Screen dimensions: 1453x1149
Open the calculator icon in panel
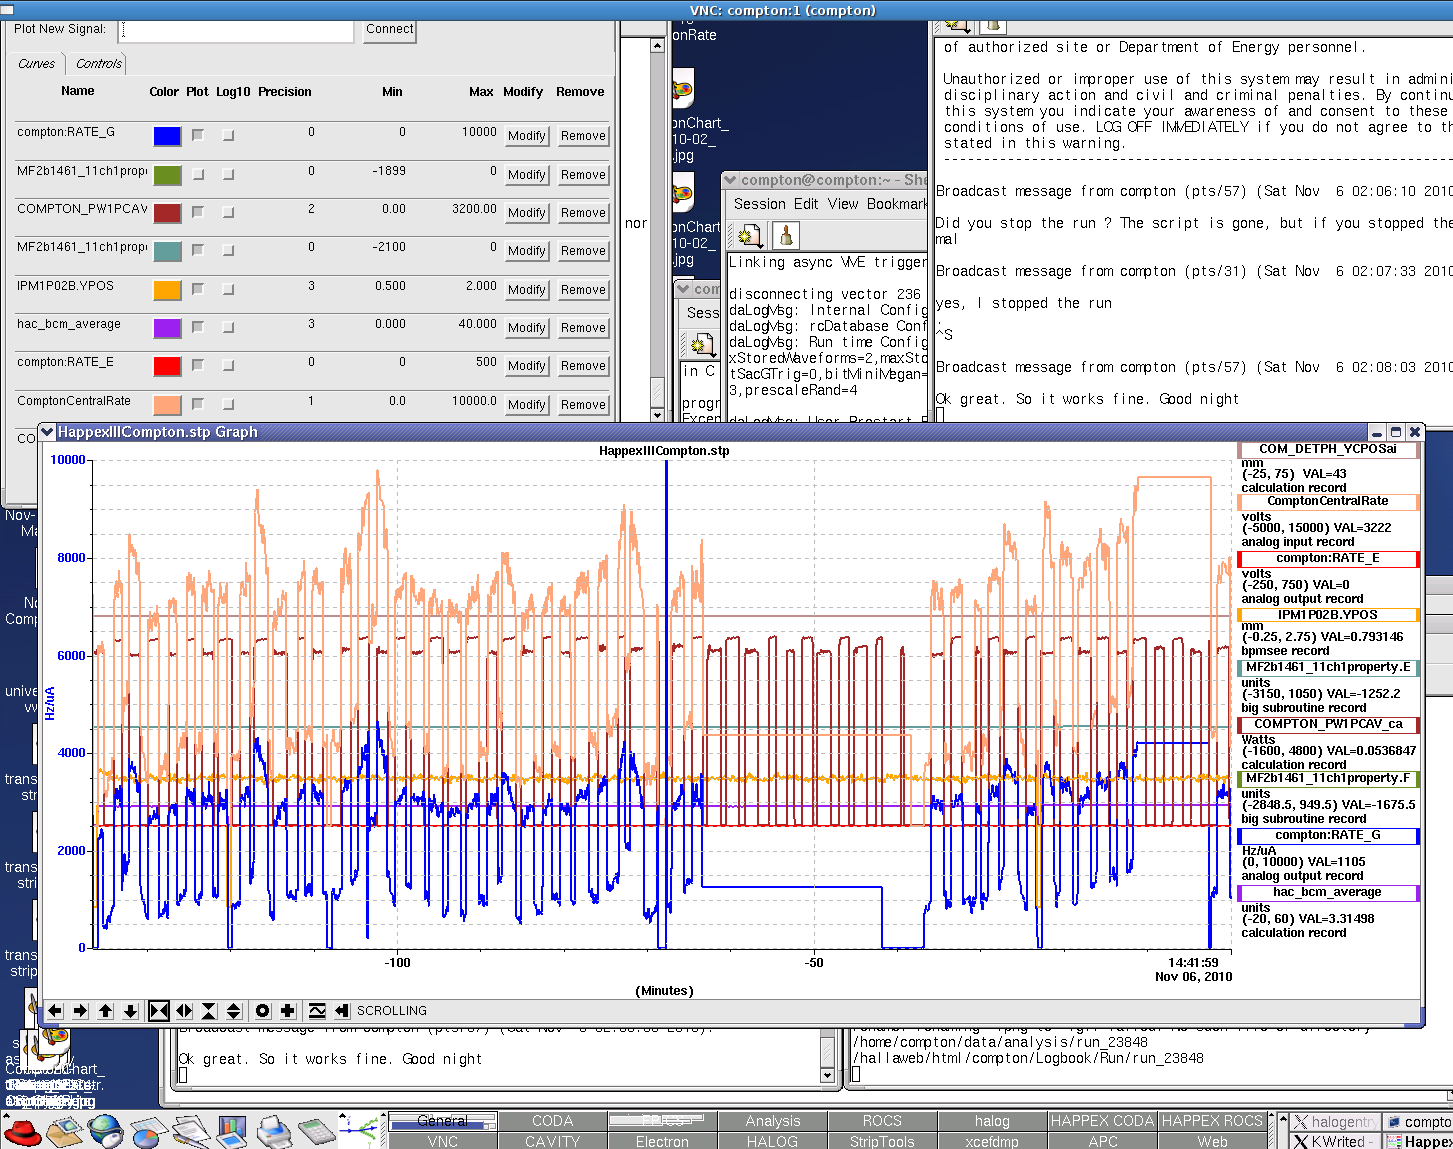316,1132
